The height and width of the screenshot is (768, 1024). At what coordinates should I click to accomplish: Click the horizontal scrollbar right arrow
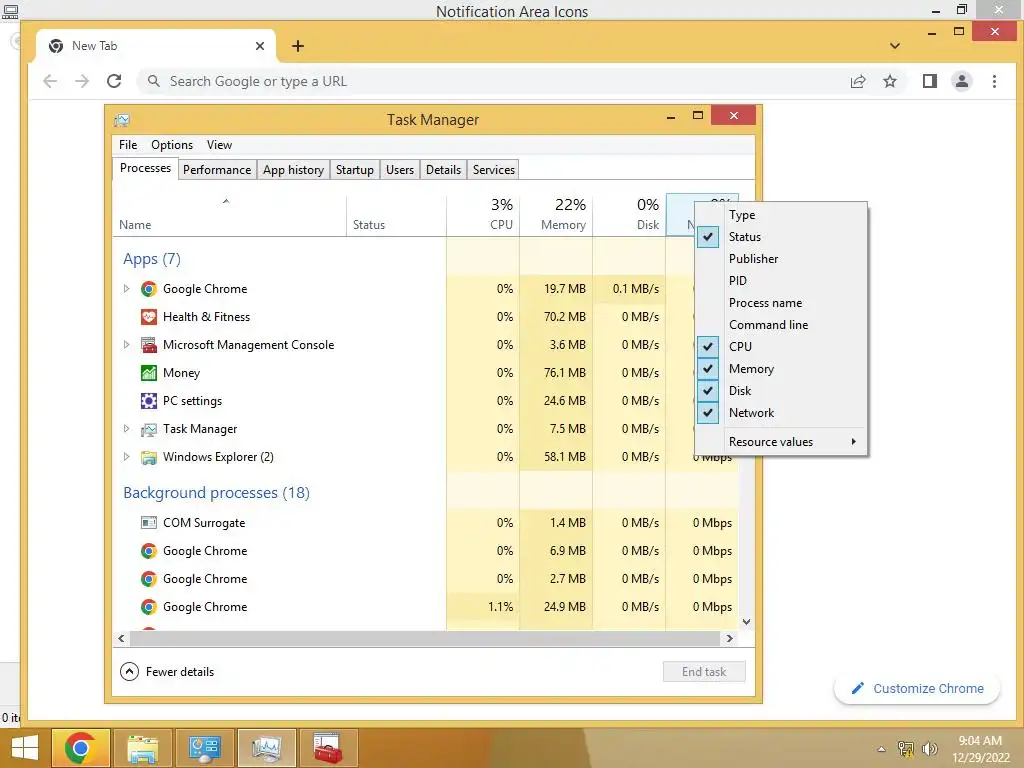(x=729, y=638)
